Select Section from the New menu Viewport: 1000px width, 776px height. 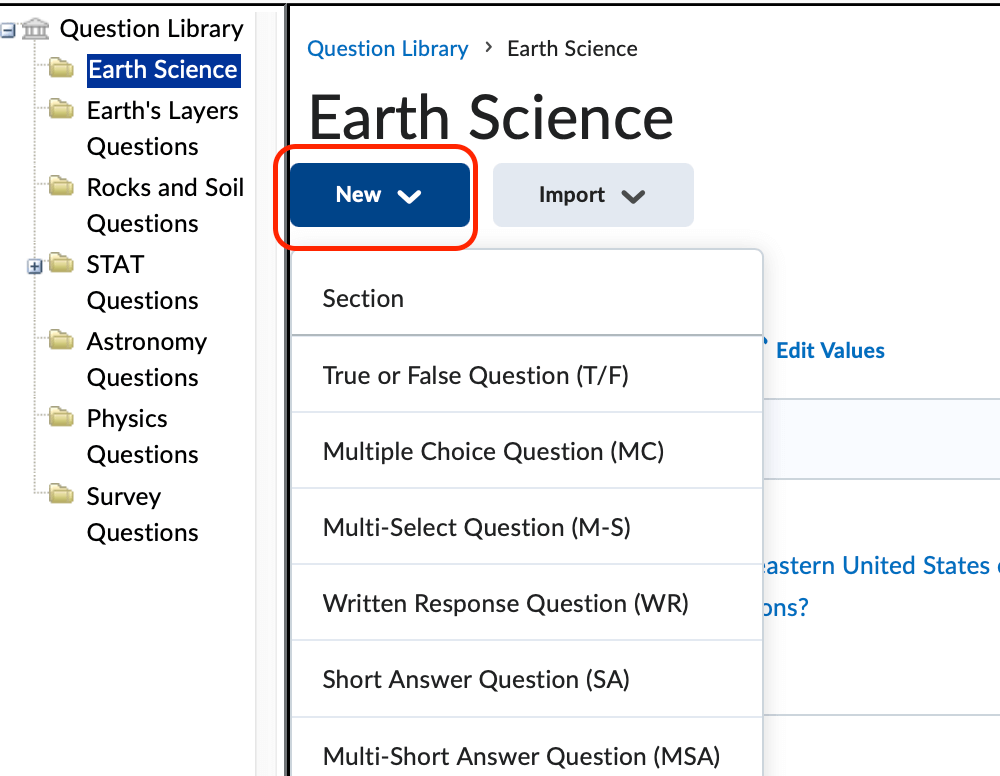point(363,298)
